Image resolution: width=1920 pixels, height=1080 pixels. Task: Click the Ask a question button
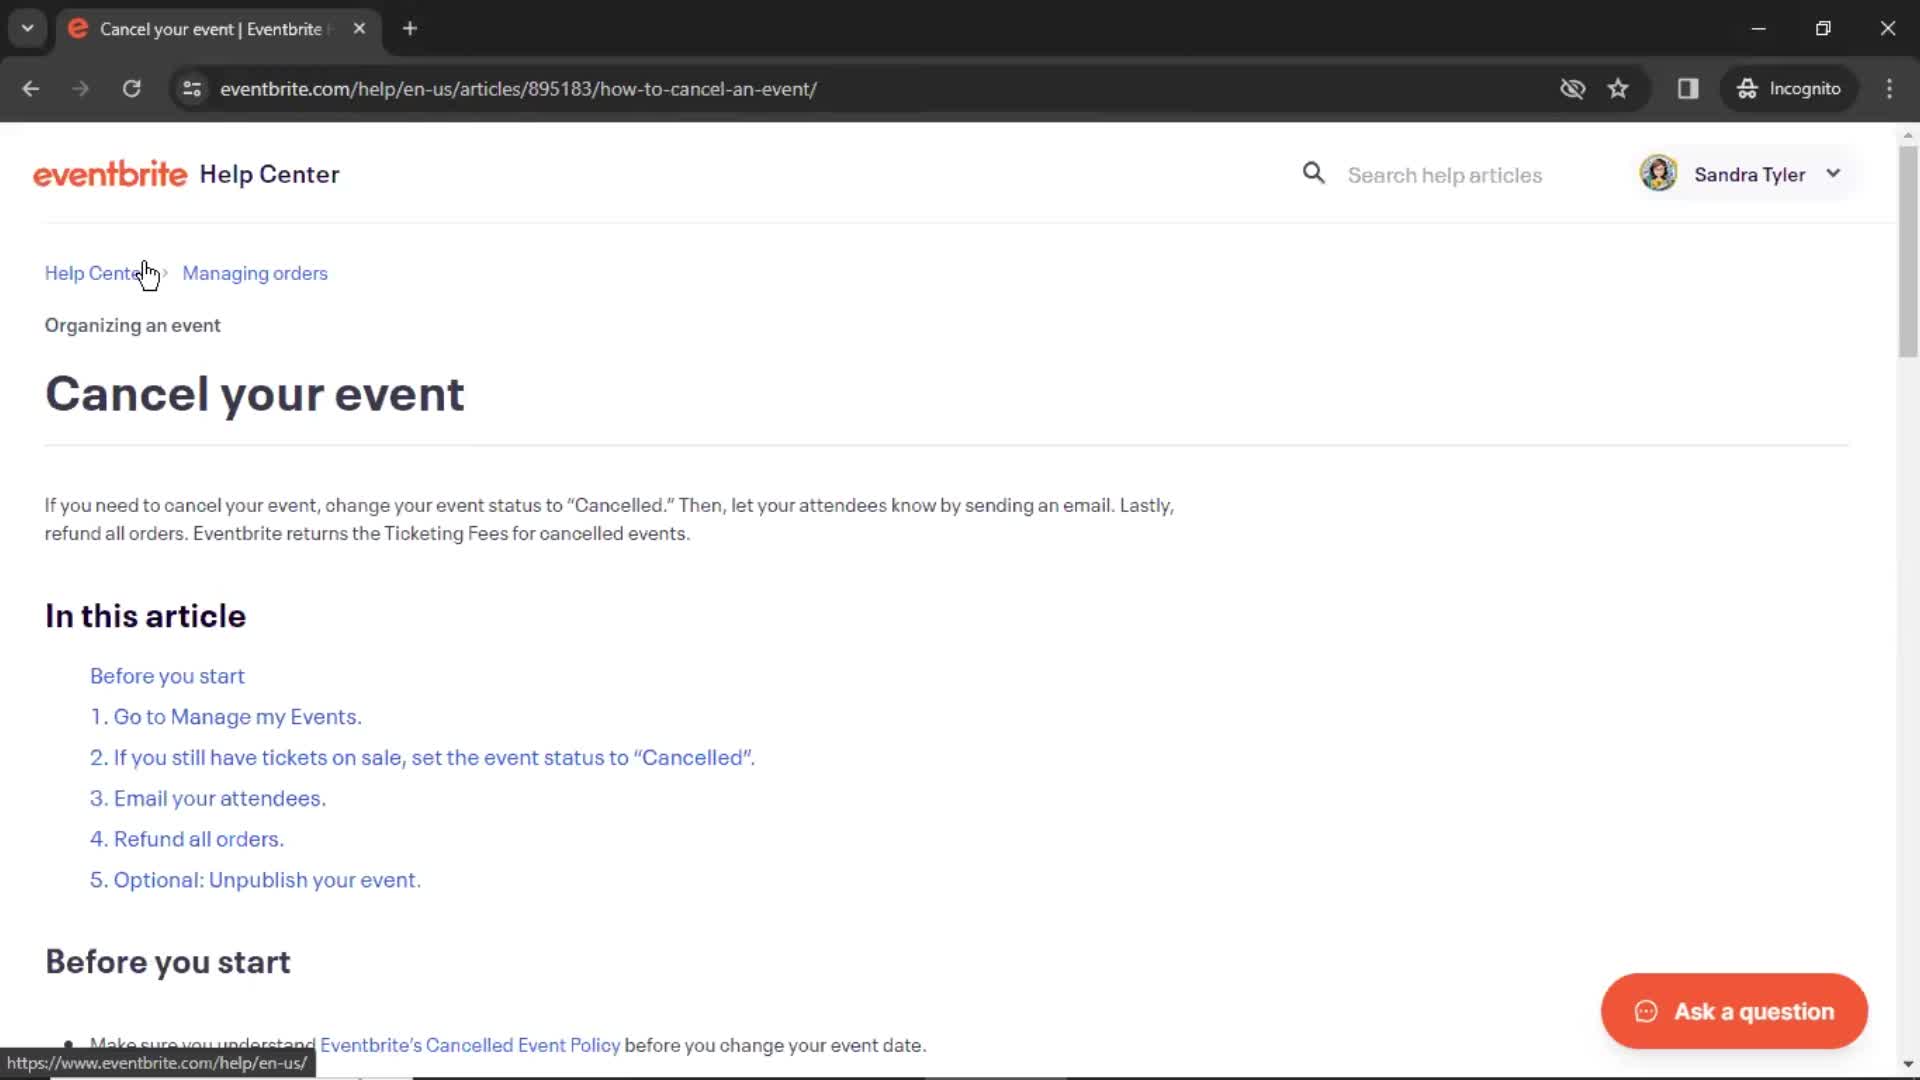(x=1734, y=1011)
